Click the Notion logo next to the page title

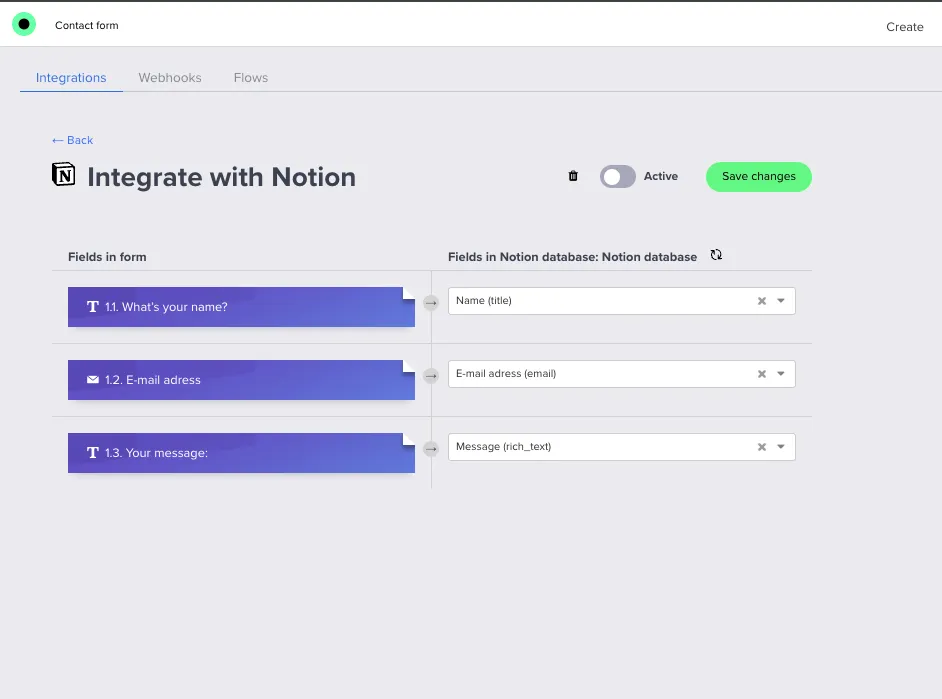[62, 175]
